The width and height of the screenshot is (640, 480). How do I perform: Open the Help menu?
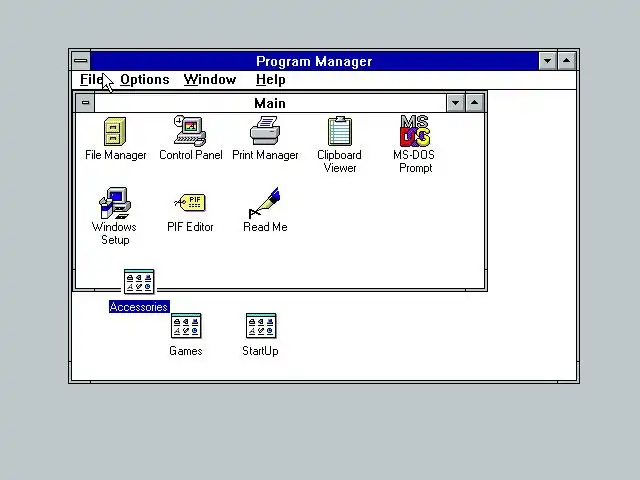[270, 80]
